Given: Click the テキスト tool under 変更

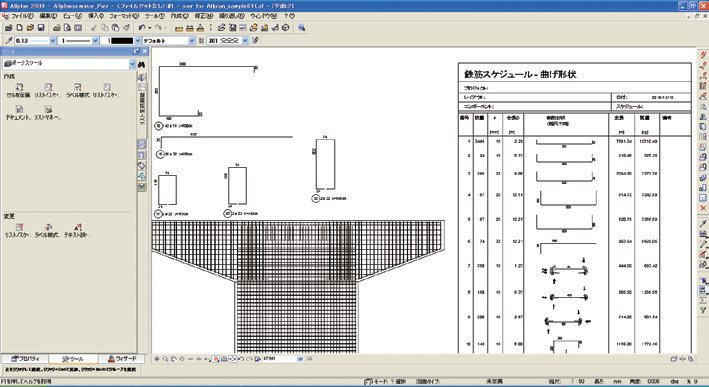Looking at the screenshot, I should [76, 230].
